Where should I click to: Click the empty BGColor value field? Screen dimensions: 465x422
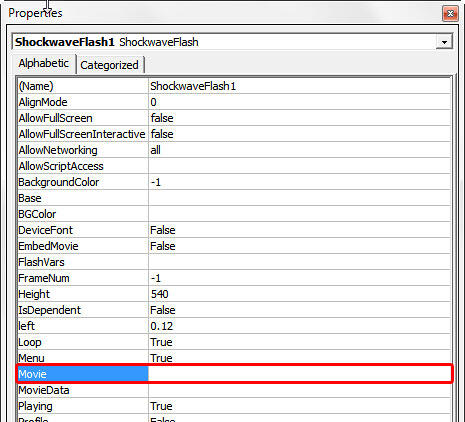299,214
